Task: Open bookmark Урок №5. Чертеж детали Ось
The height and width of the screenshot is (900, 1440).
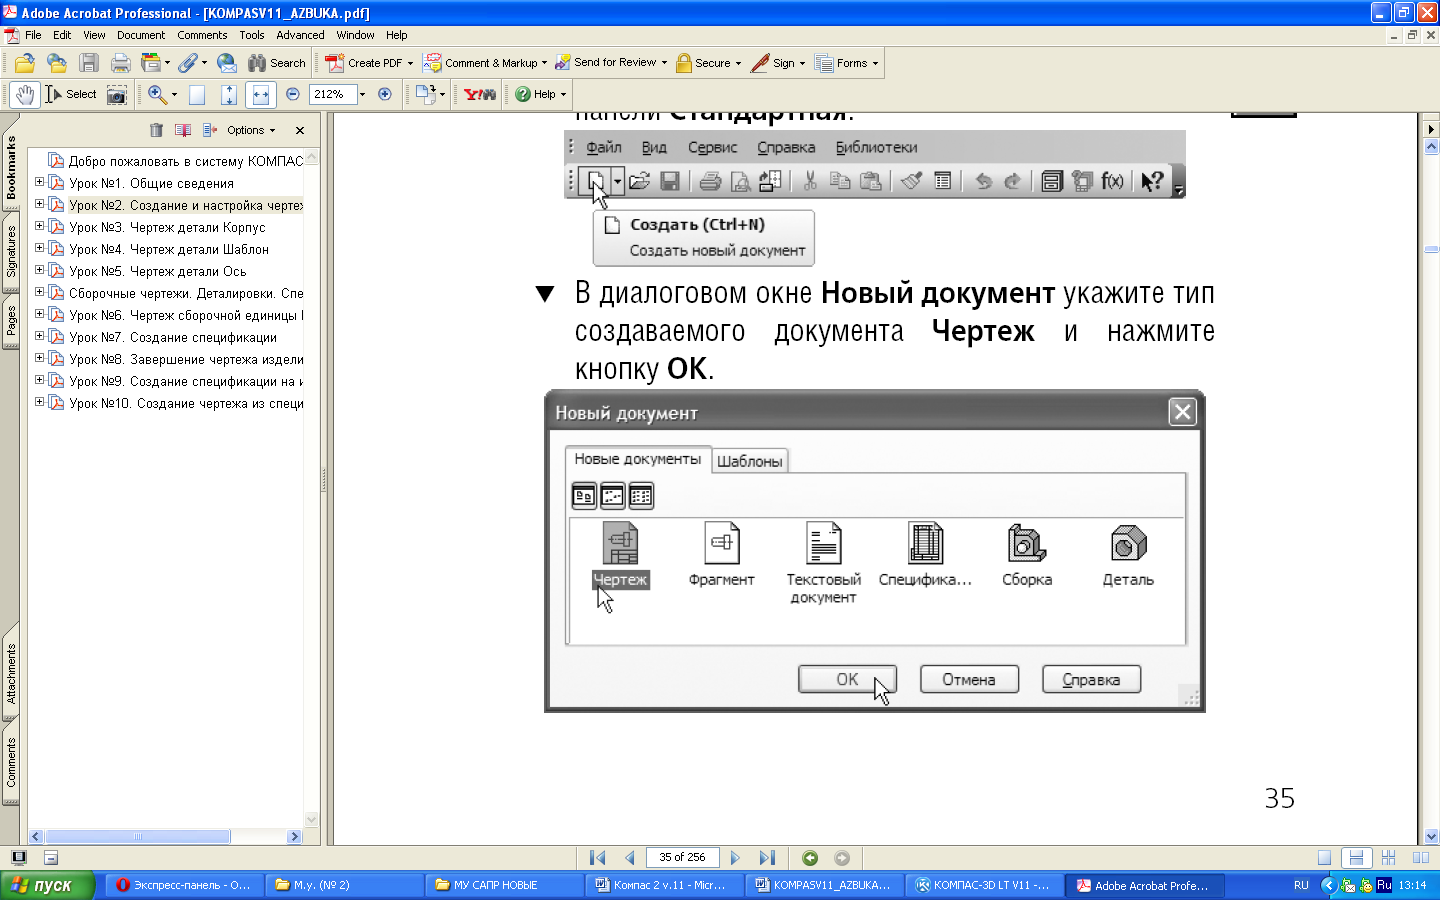Action: click(x=157, y=271)
